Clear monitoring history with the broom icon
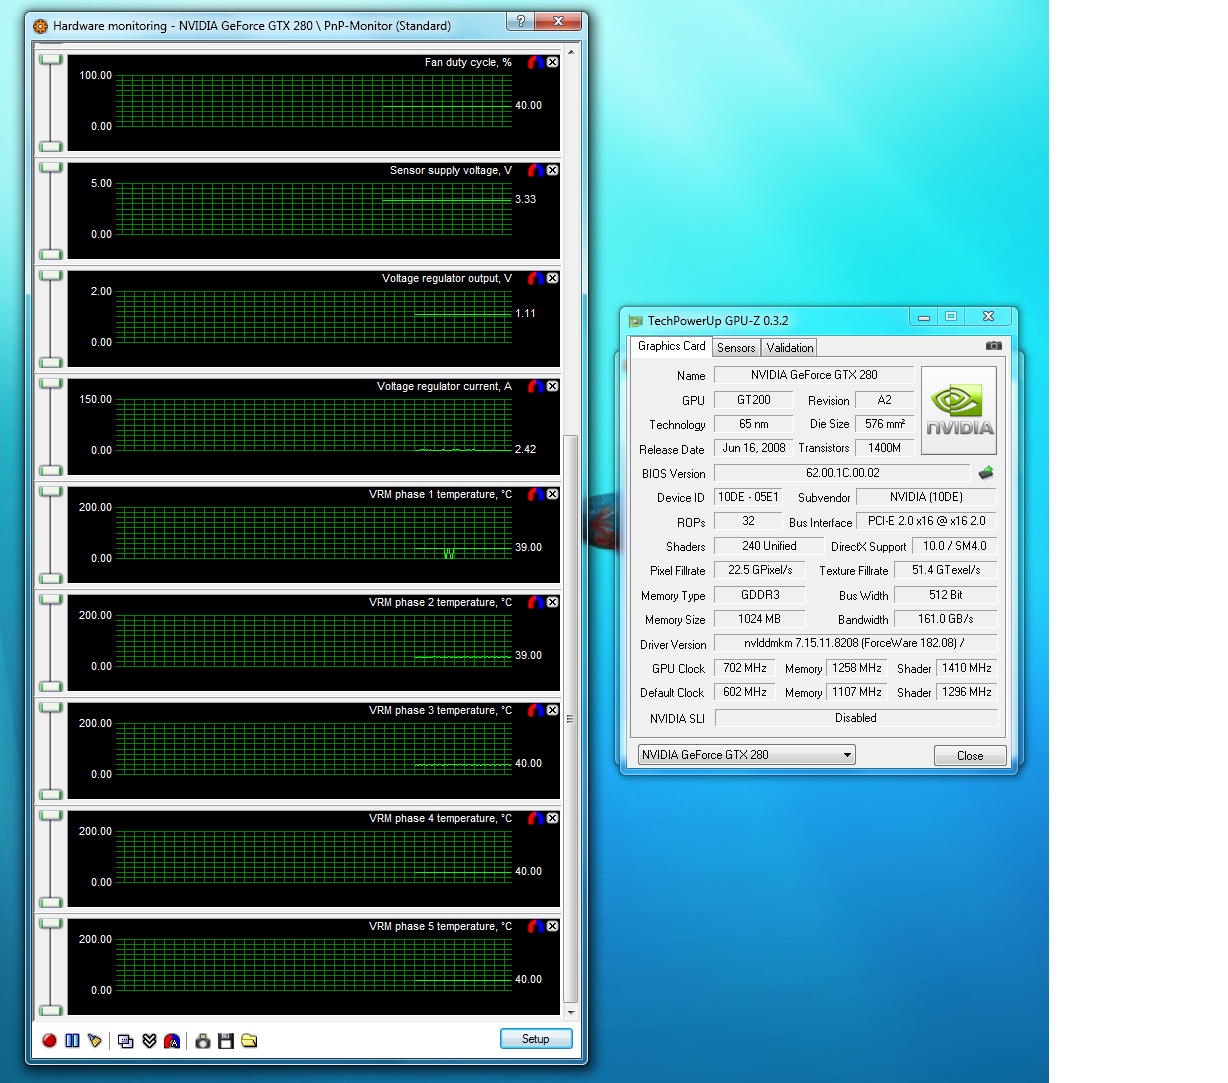 95,1041
